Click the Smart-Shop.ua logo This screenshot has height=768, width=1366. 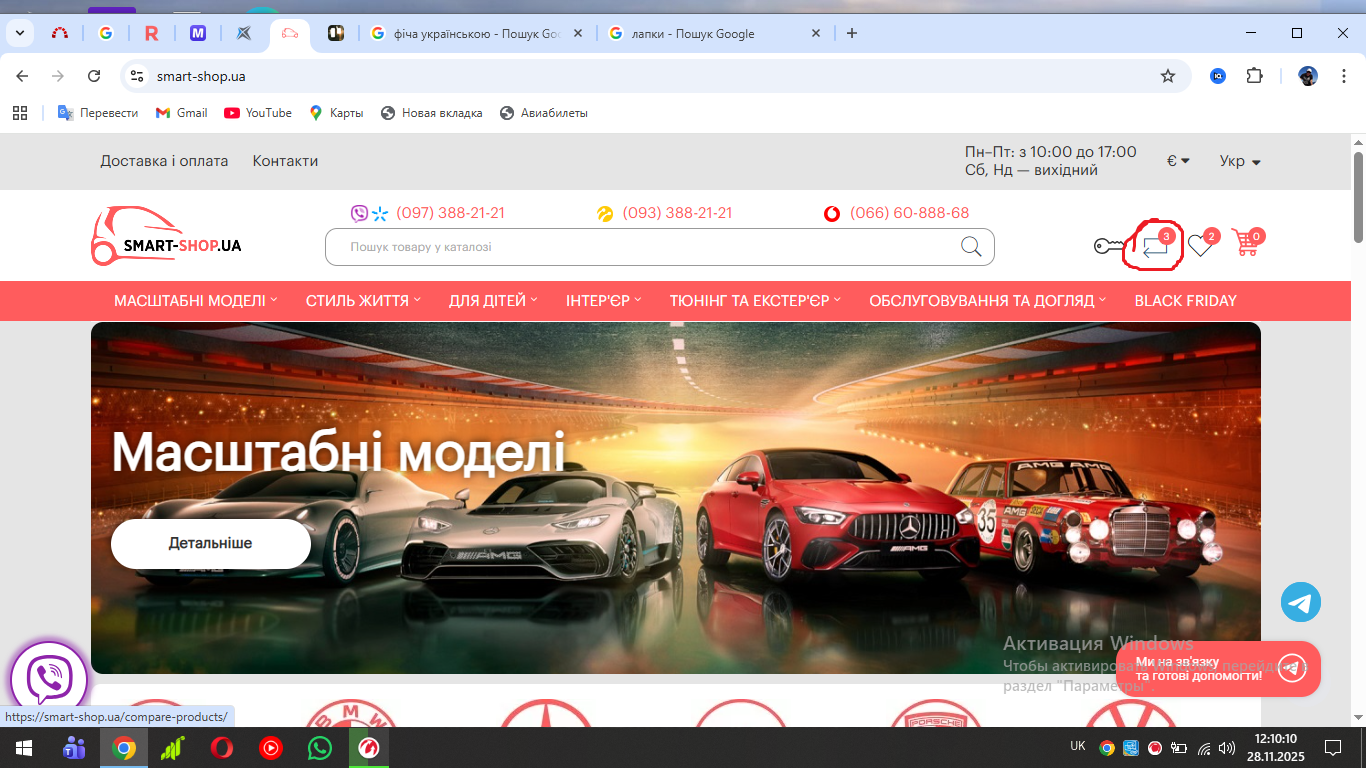point(166,237)
